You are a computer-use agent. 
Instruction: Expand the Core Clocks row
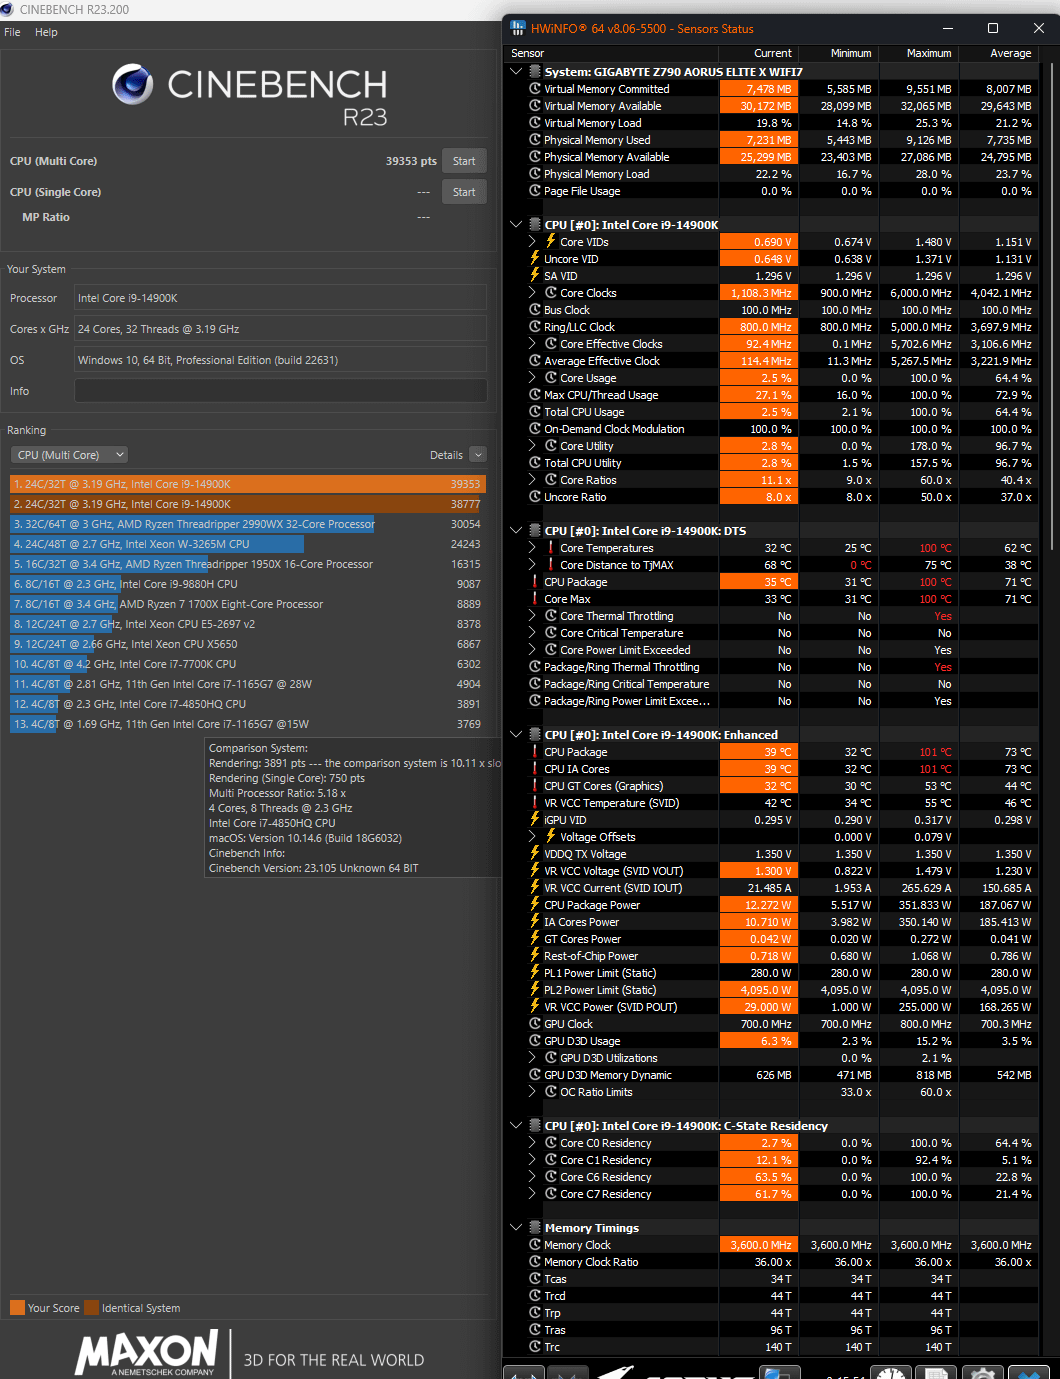point(533,293)
